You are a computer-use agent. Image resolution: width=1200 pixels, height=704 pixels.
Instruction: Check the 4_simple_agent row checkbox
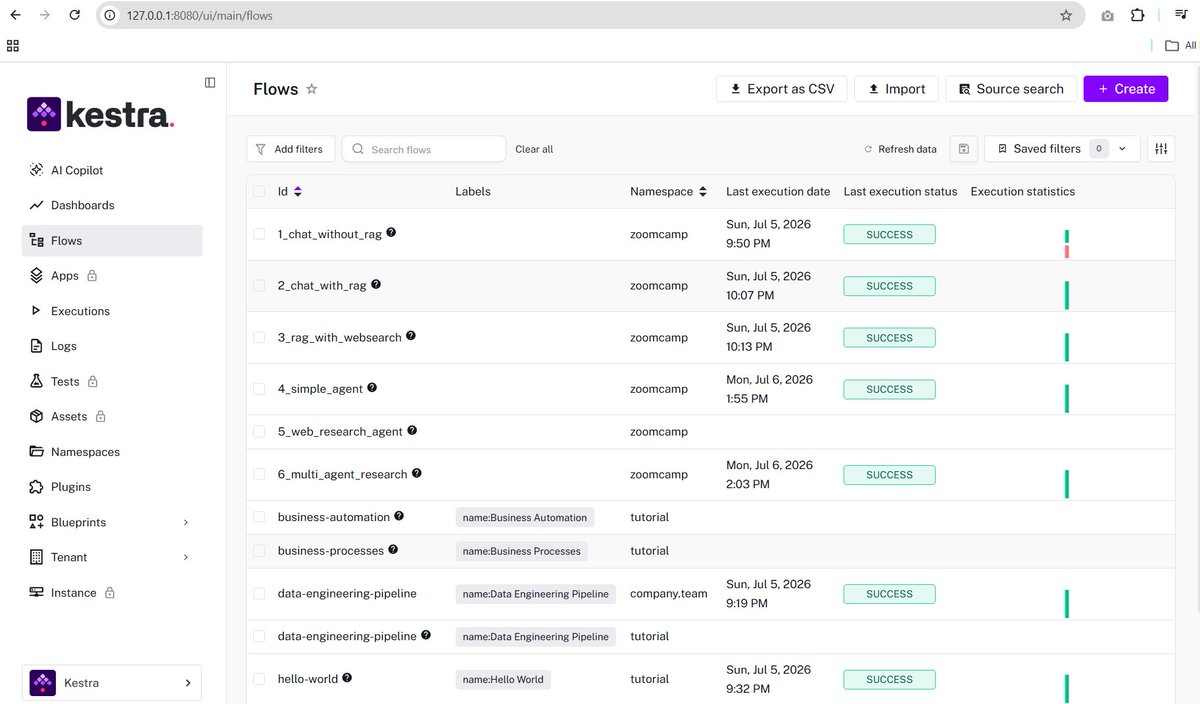[259, 389]
